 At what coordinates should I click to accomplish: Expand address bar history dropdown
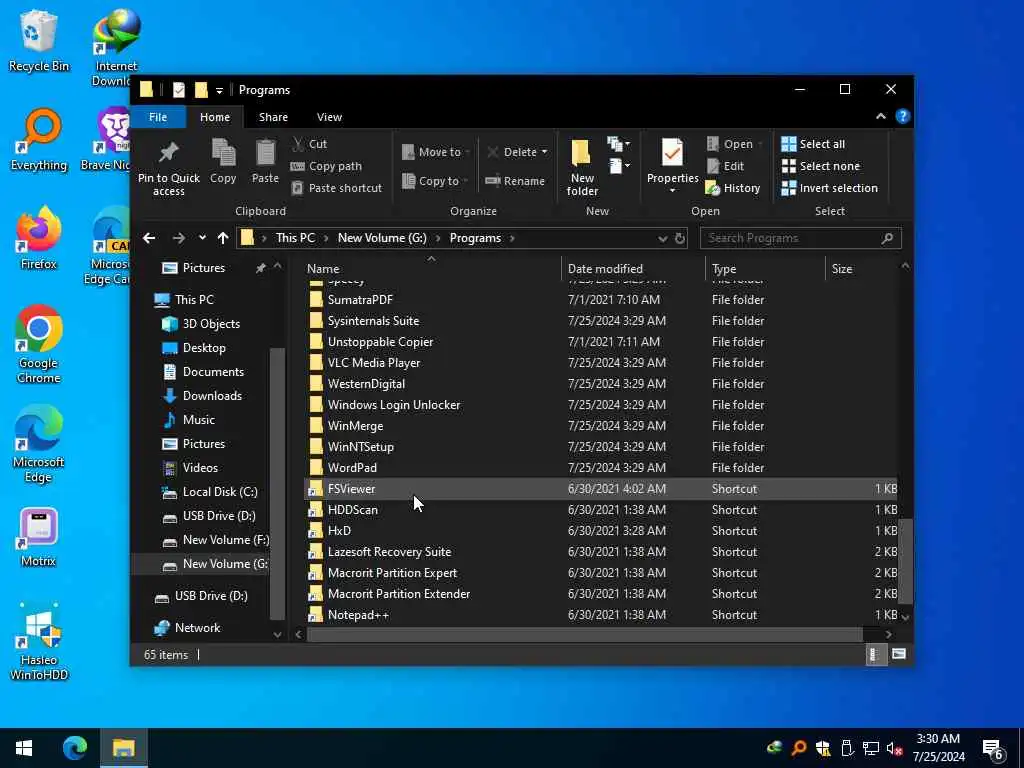tap(662, 238)
